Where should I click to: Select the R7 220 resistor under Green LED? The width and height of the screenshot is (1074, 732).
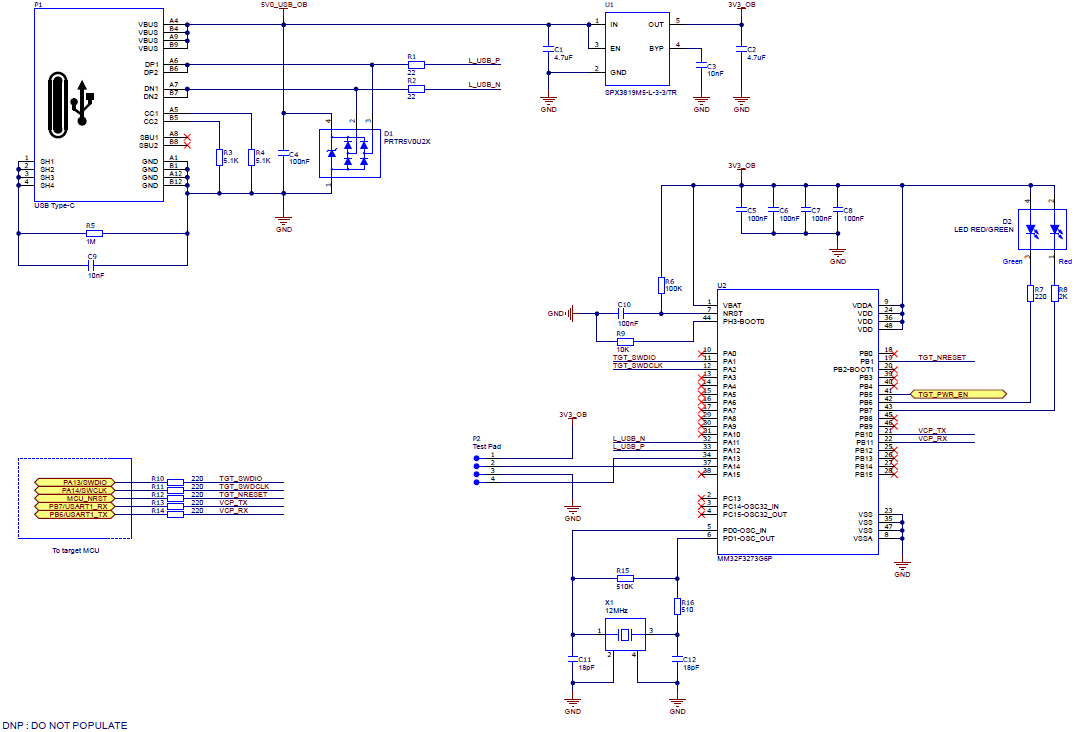(x=1030, y=293)
